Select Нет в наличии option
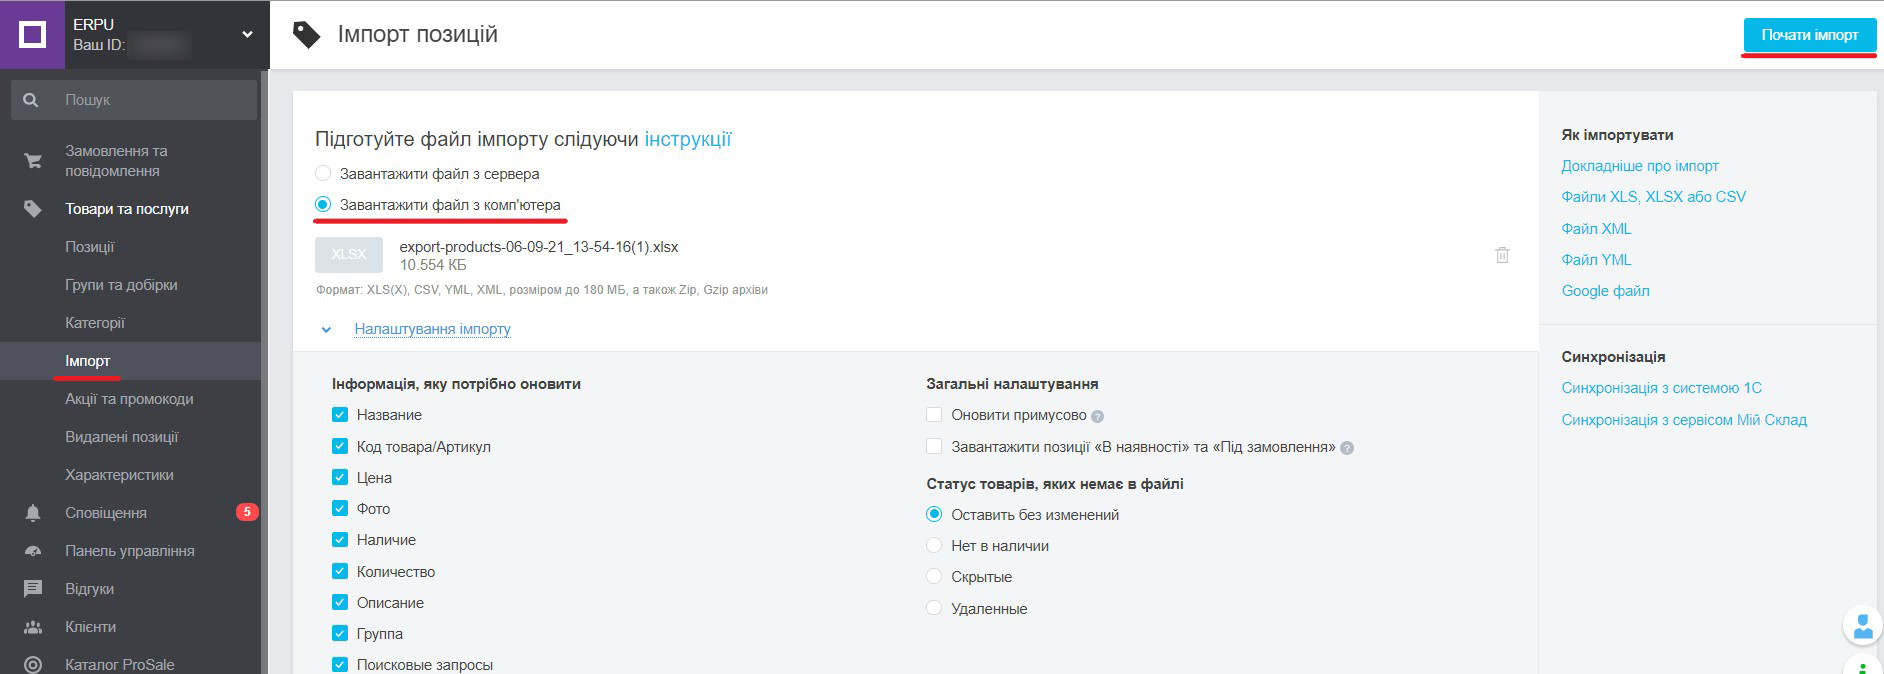This screenshot has width=1884, height=674. (x=934, y=545)
